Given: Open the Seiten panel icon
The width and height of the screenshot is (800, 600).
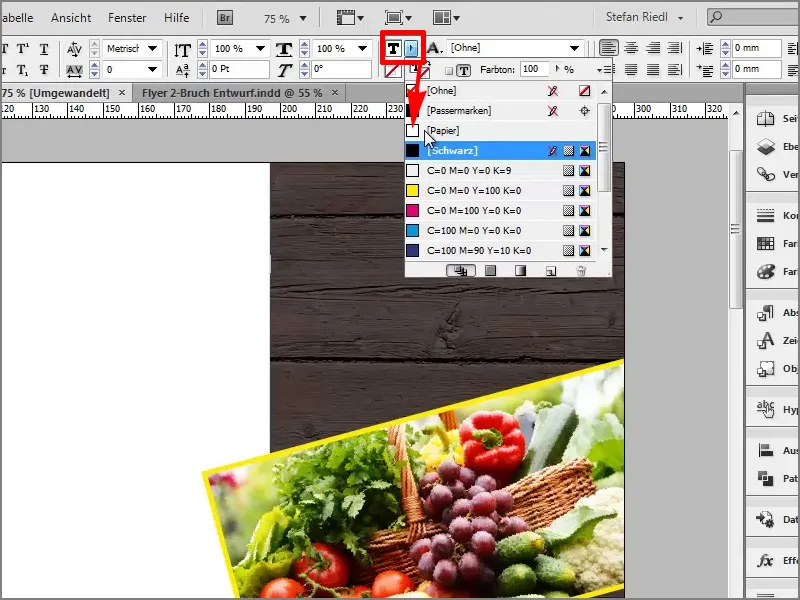Looking at the screenshot, I should click(765, 119).
